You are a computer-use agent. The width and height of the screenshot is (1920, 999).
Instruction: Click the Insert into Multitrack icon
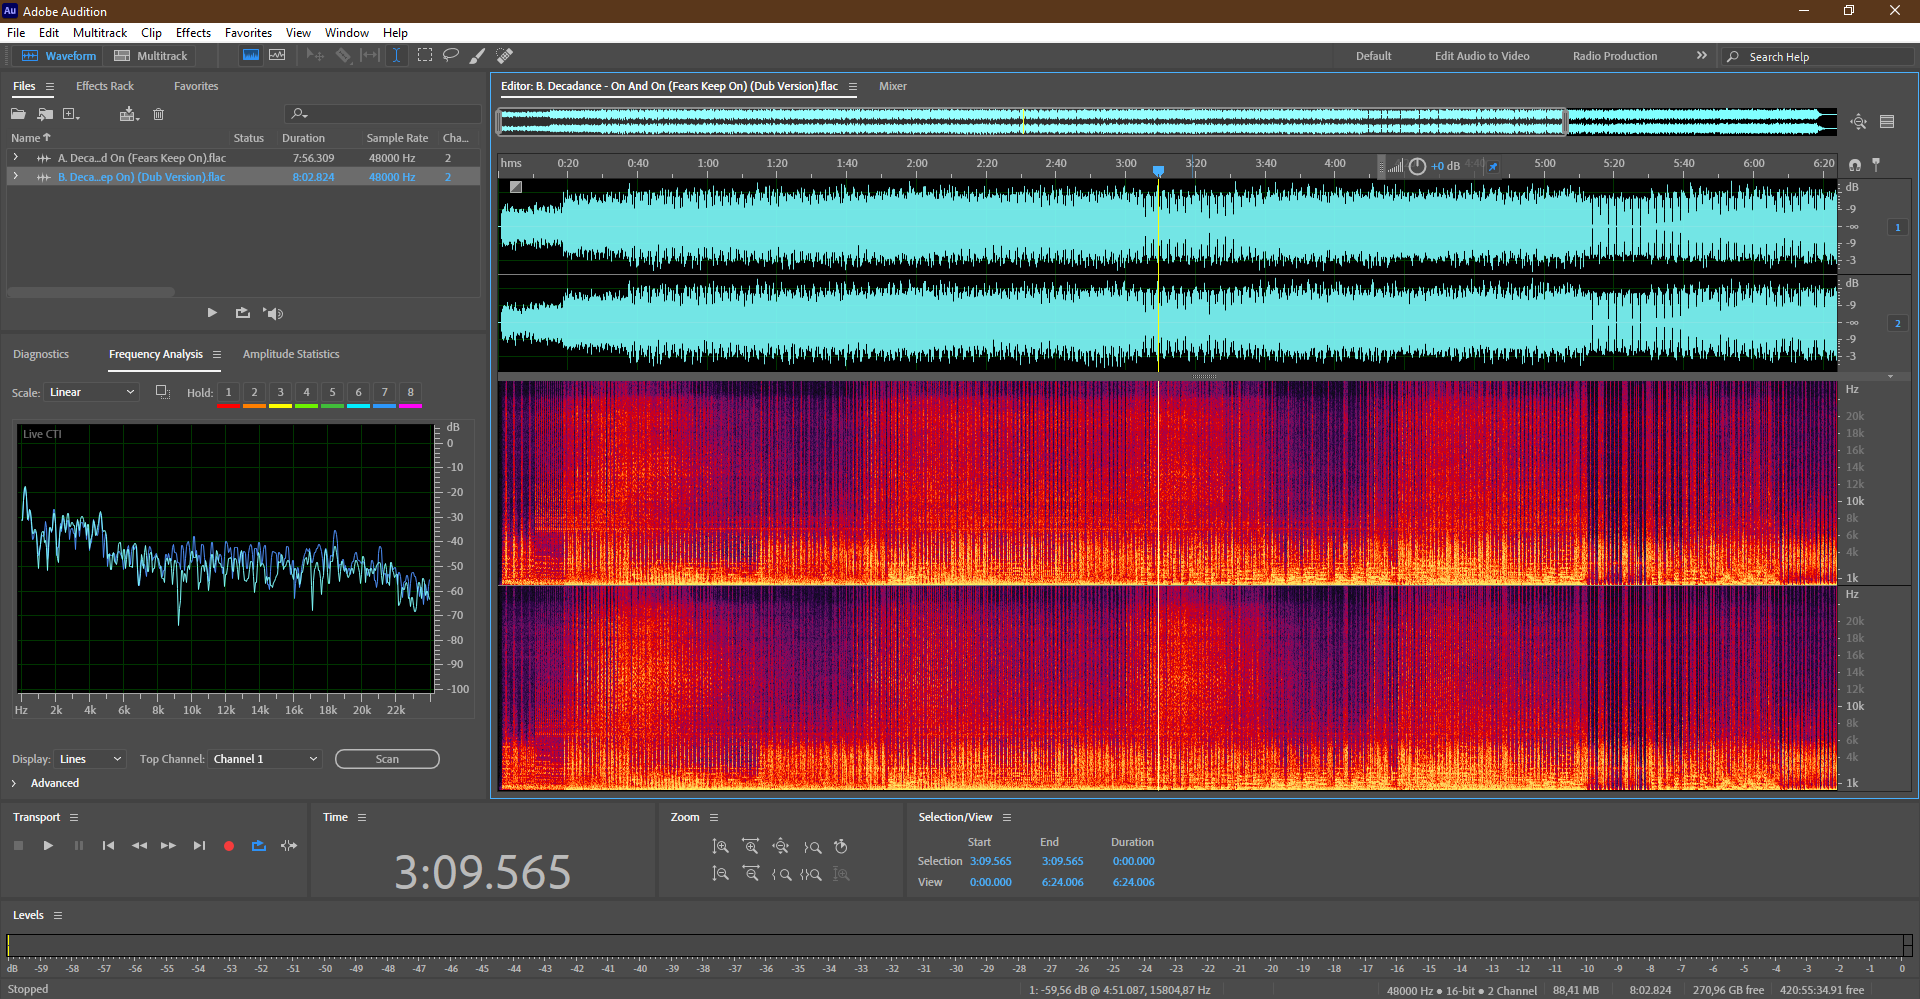[128, 114]
